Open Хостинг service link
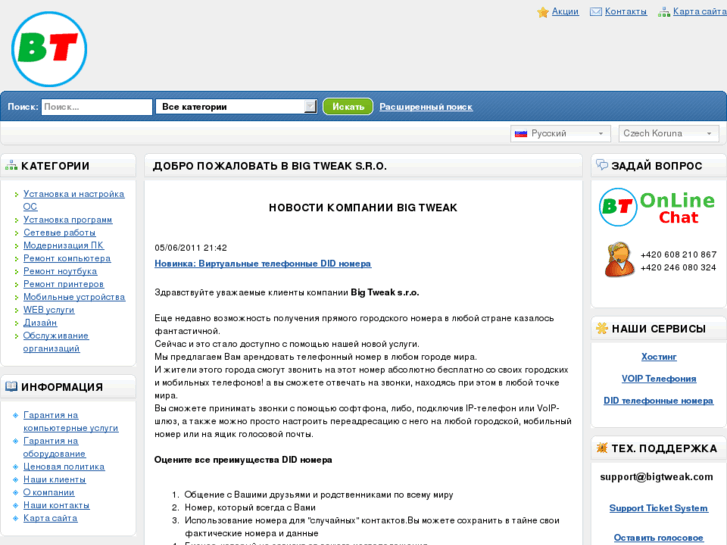Viewport: 727px width, 545px height. click(x=658, y=357)
